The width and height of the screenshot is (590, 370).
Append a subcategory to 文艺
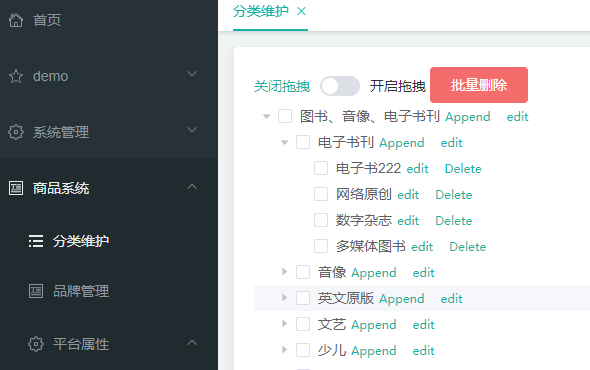374,325
